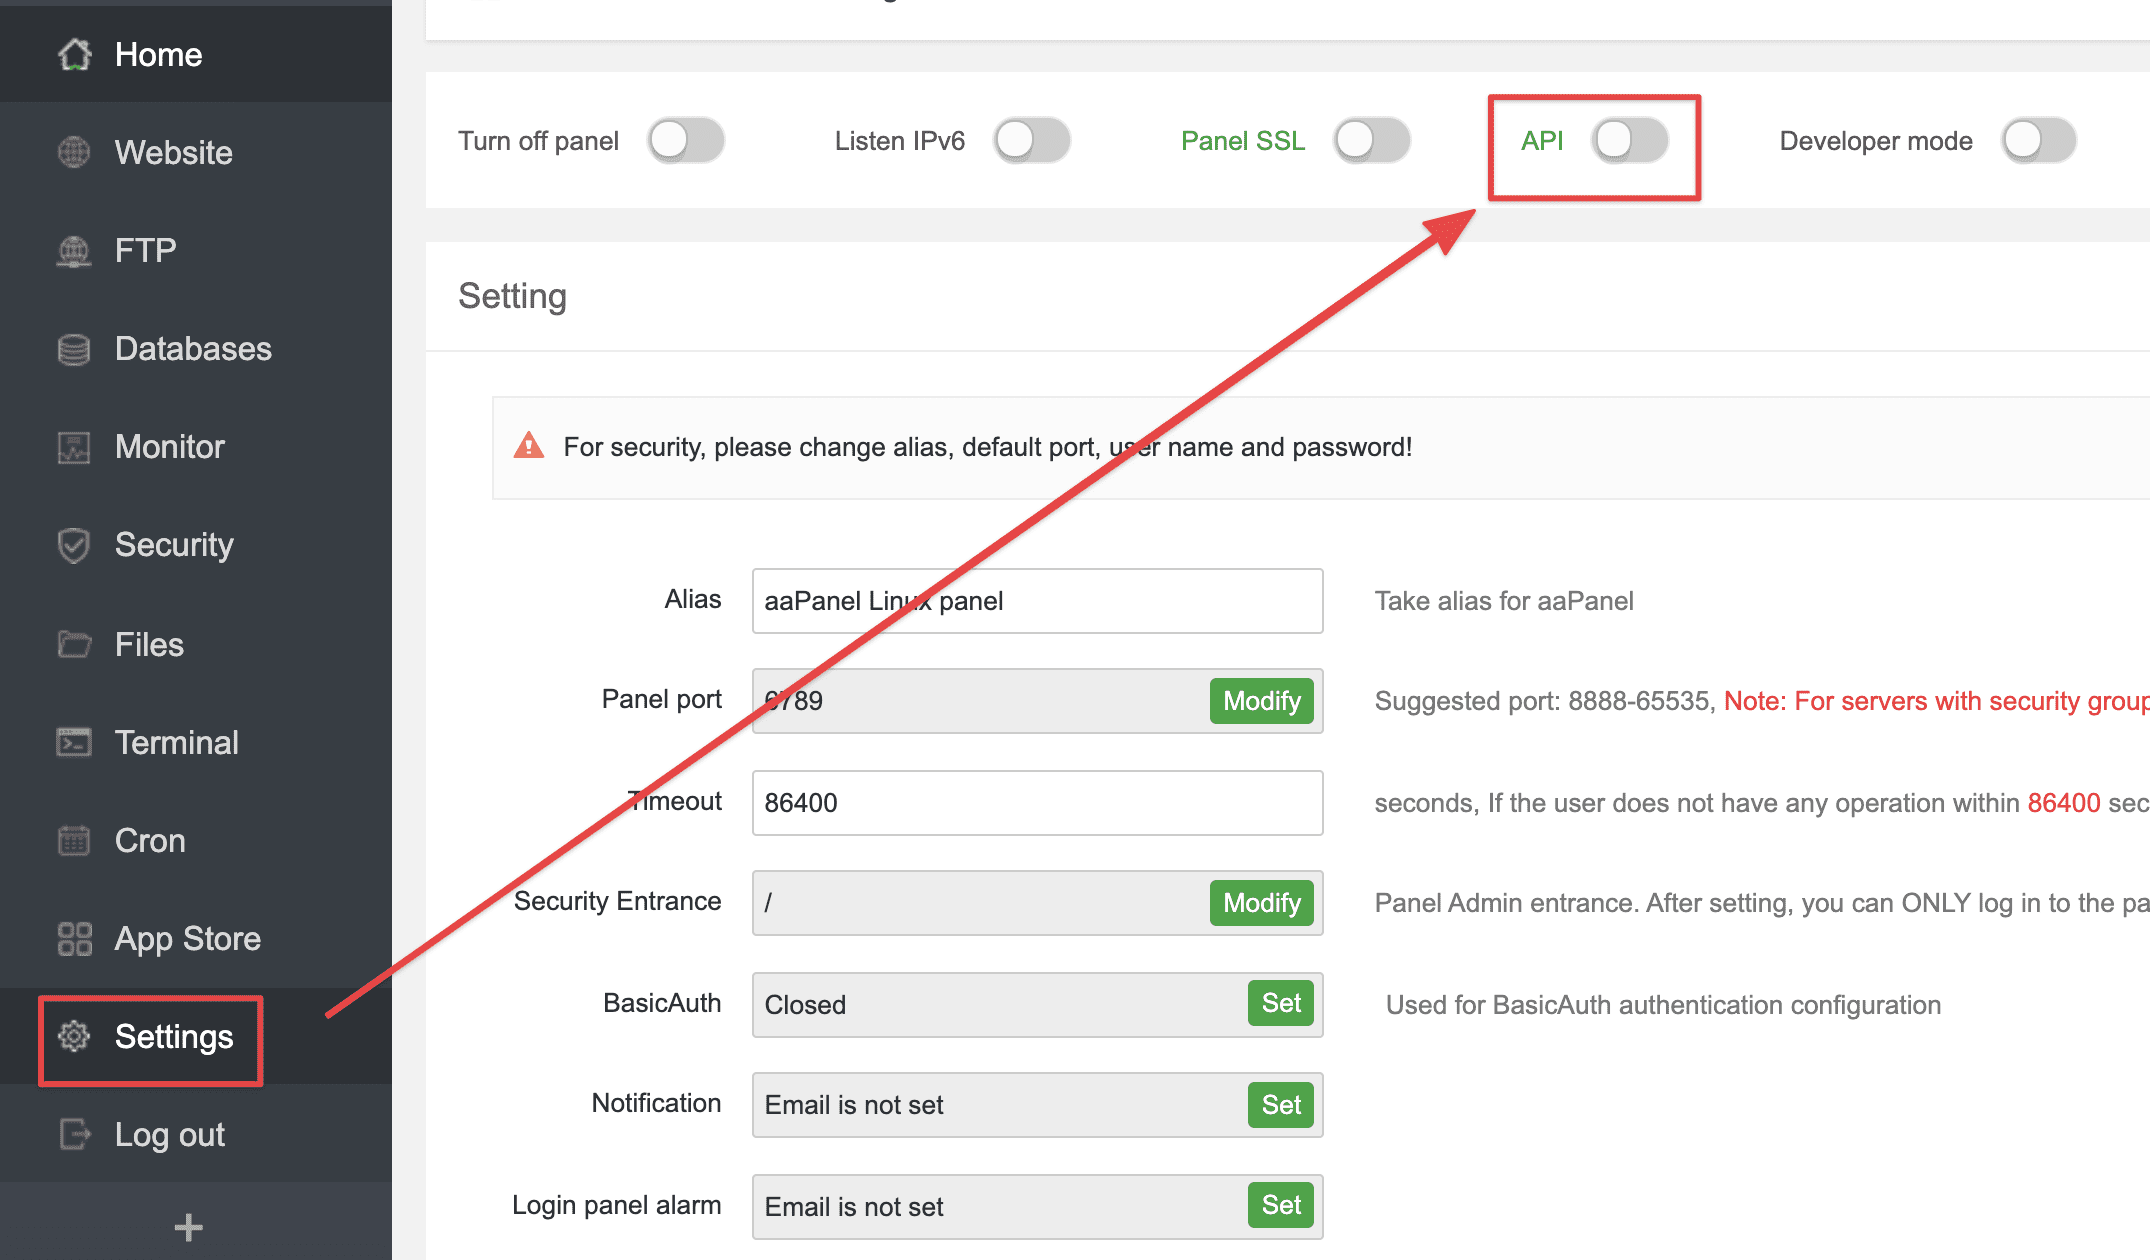This screenshot has height=1260, width=2150.
Task: Select the Website globe icon
Action: [x=73, y=152]
